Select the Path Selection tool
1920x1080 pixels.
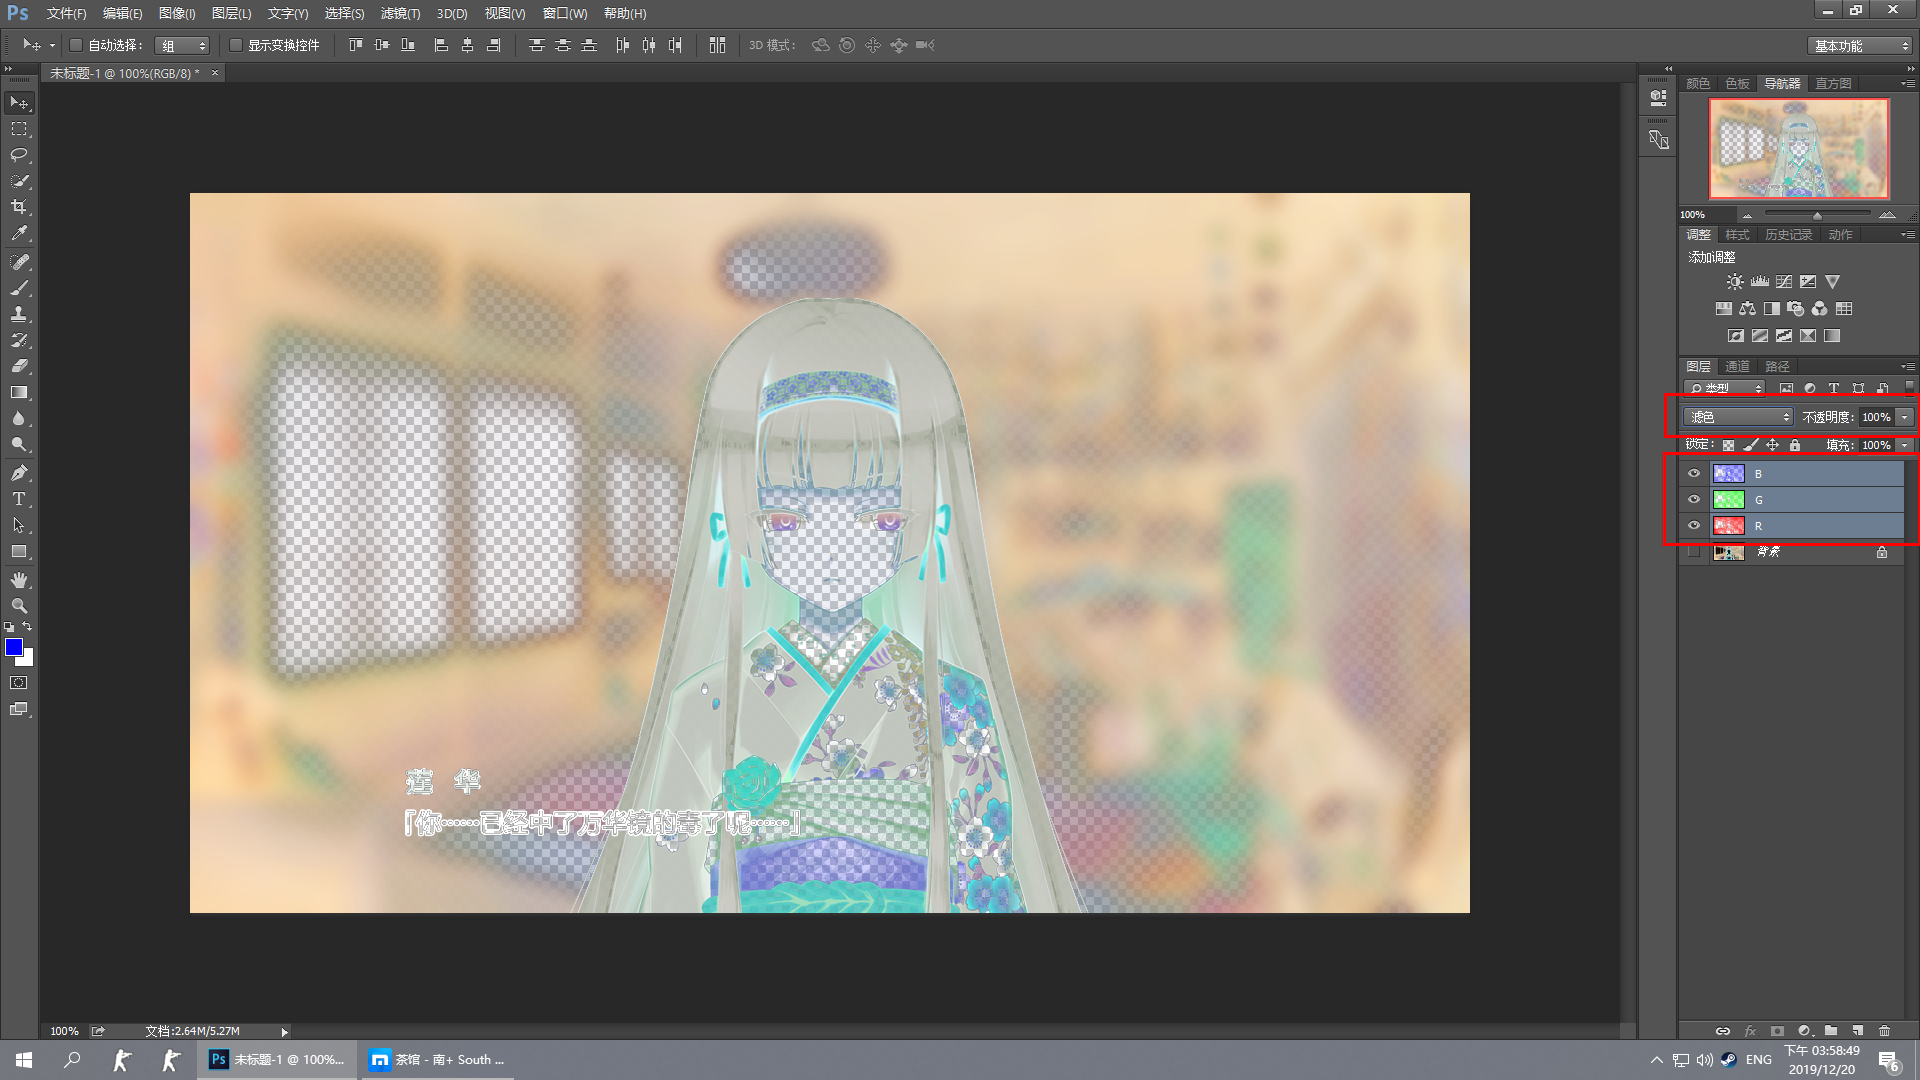pos(19,525)
